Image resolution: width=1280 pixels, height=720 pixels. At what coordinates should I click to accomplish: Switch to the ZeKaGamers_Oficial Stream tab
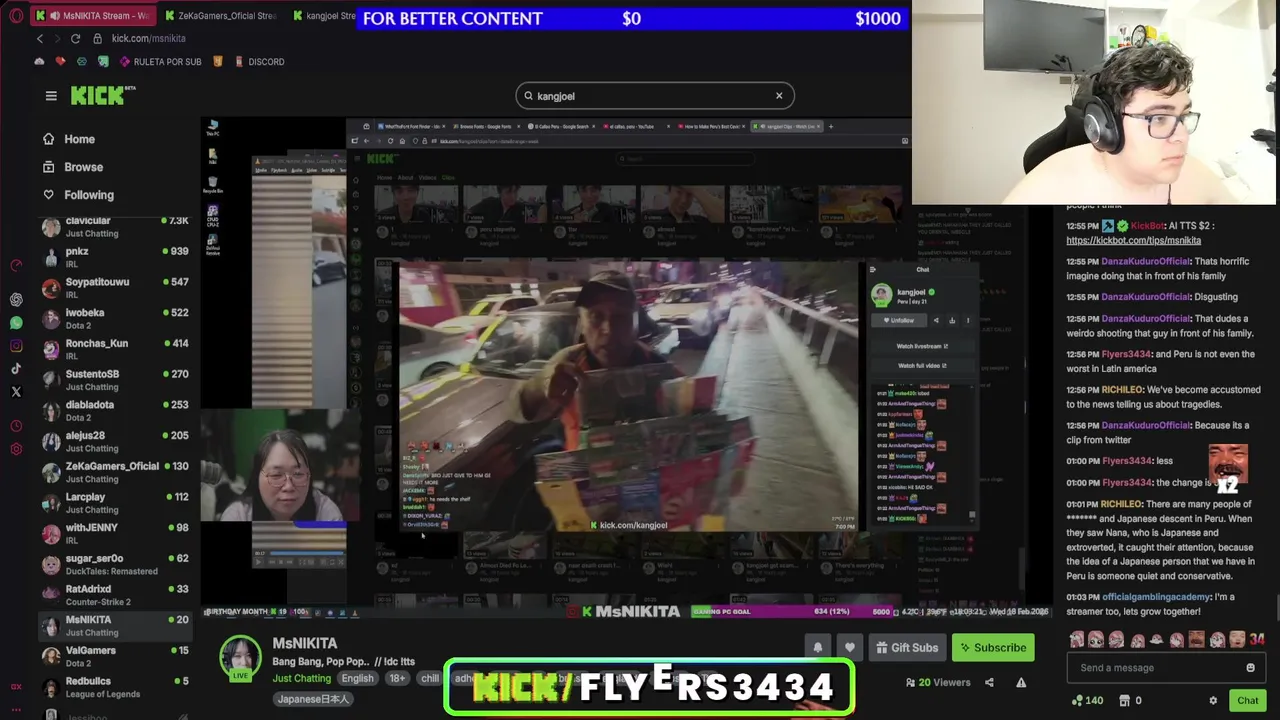coord(220,16)
